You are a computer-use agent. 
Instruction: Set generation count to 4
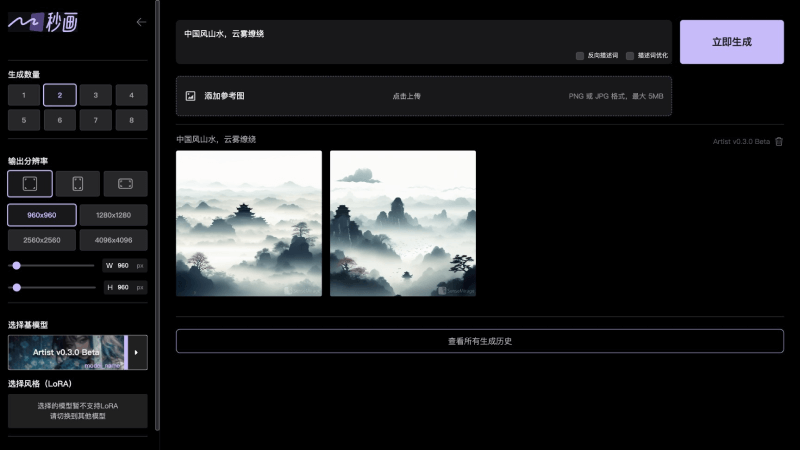[131, 95]
